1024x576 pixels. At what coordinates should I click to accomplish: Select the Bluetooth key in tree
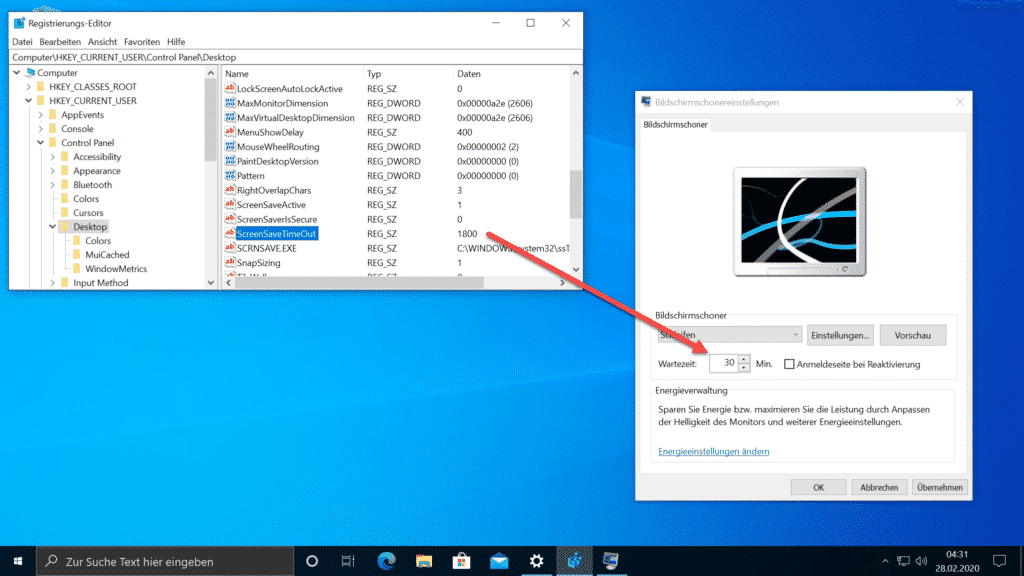(x=93, y=185)
